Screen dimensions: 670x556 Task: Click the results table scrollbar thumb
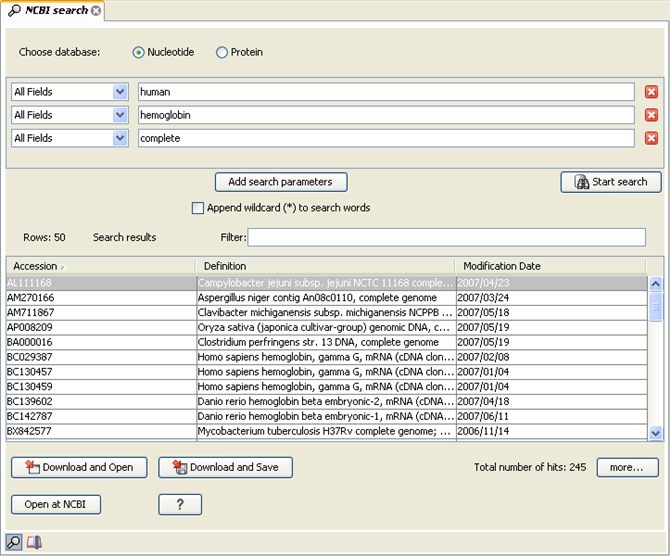point(655,306)
